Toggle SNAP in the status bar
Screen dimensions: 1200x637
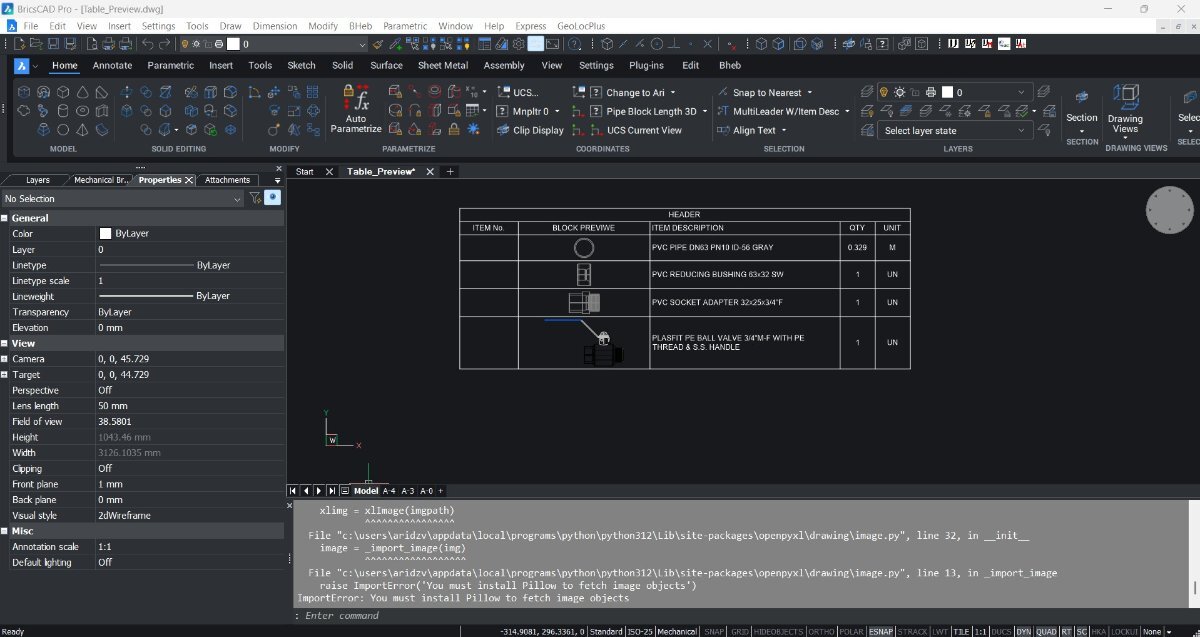point(714,631)
